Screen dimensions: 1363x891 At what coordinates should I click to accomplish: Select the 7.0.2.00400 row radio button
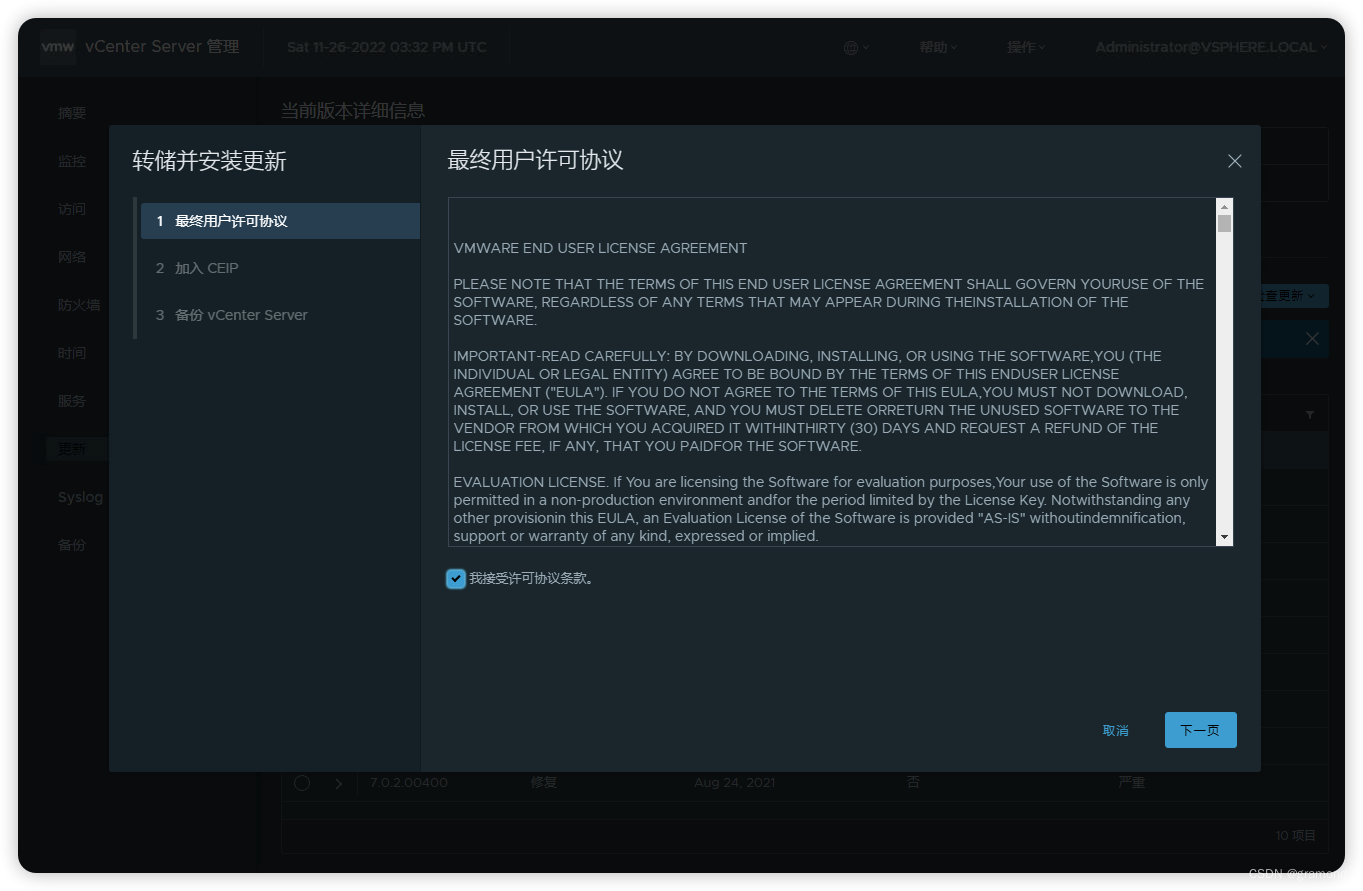[x=302, y=783]
